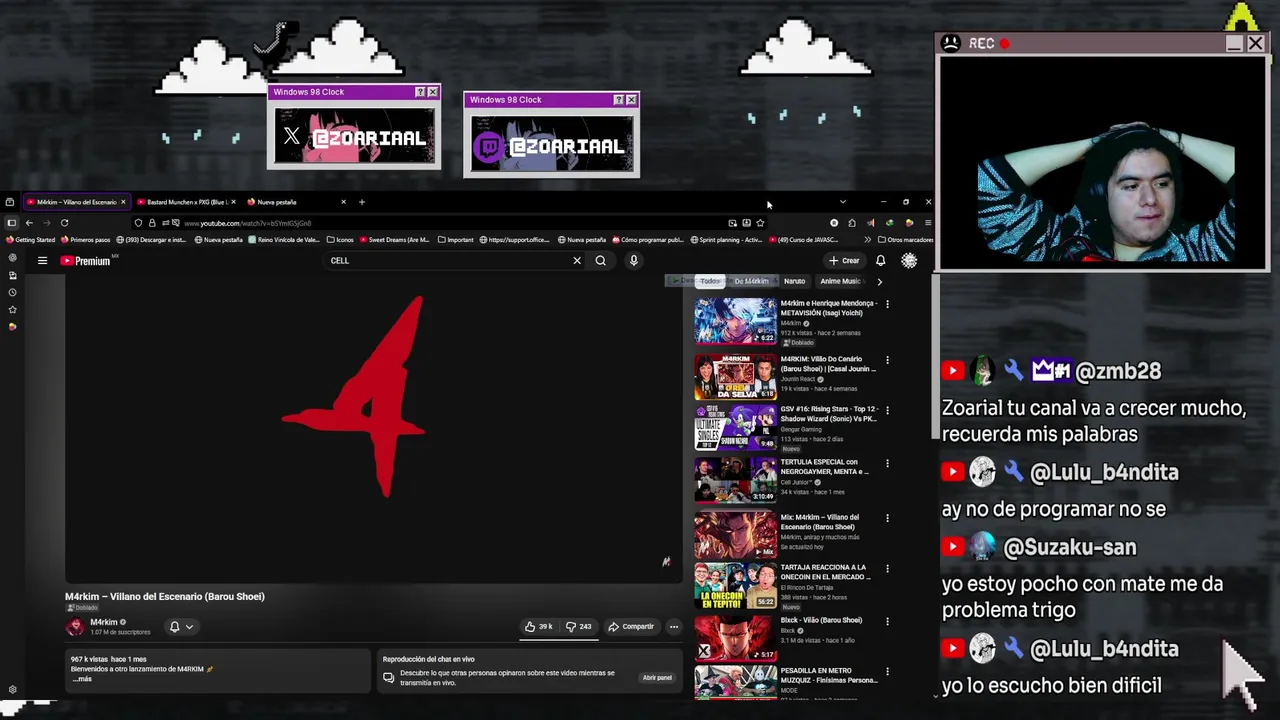This screenshot has width=1280, height=720.
Task: Open M4rkim channel avatar
Action: click(75, 627)
